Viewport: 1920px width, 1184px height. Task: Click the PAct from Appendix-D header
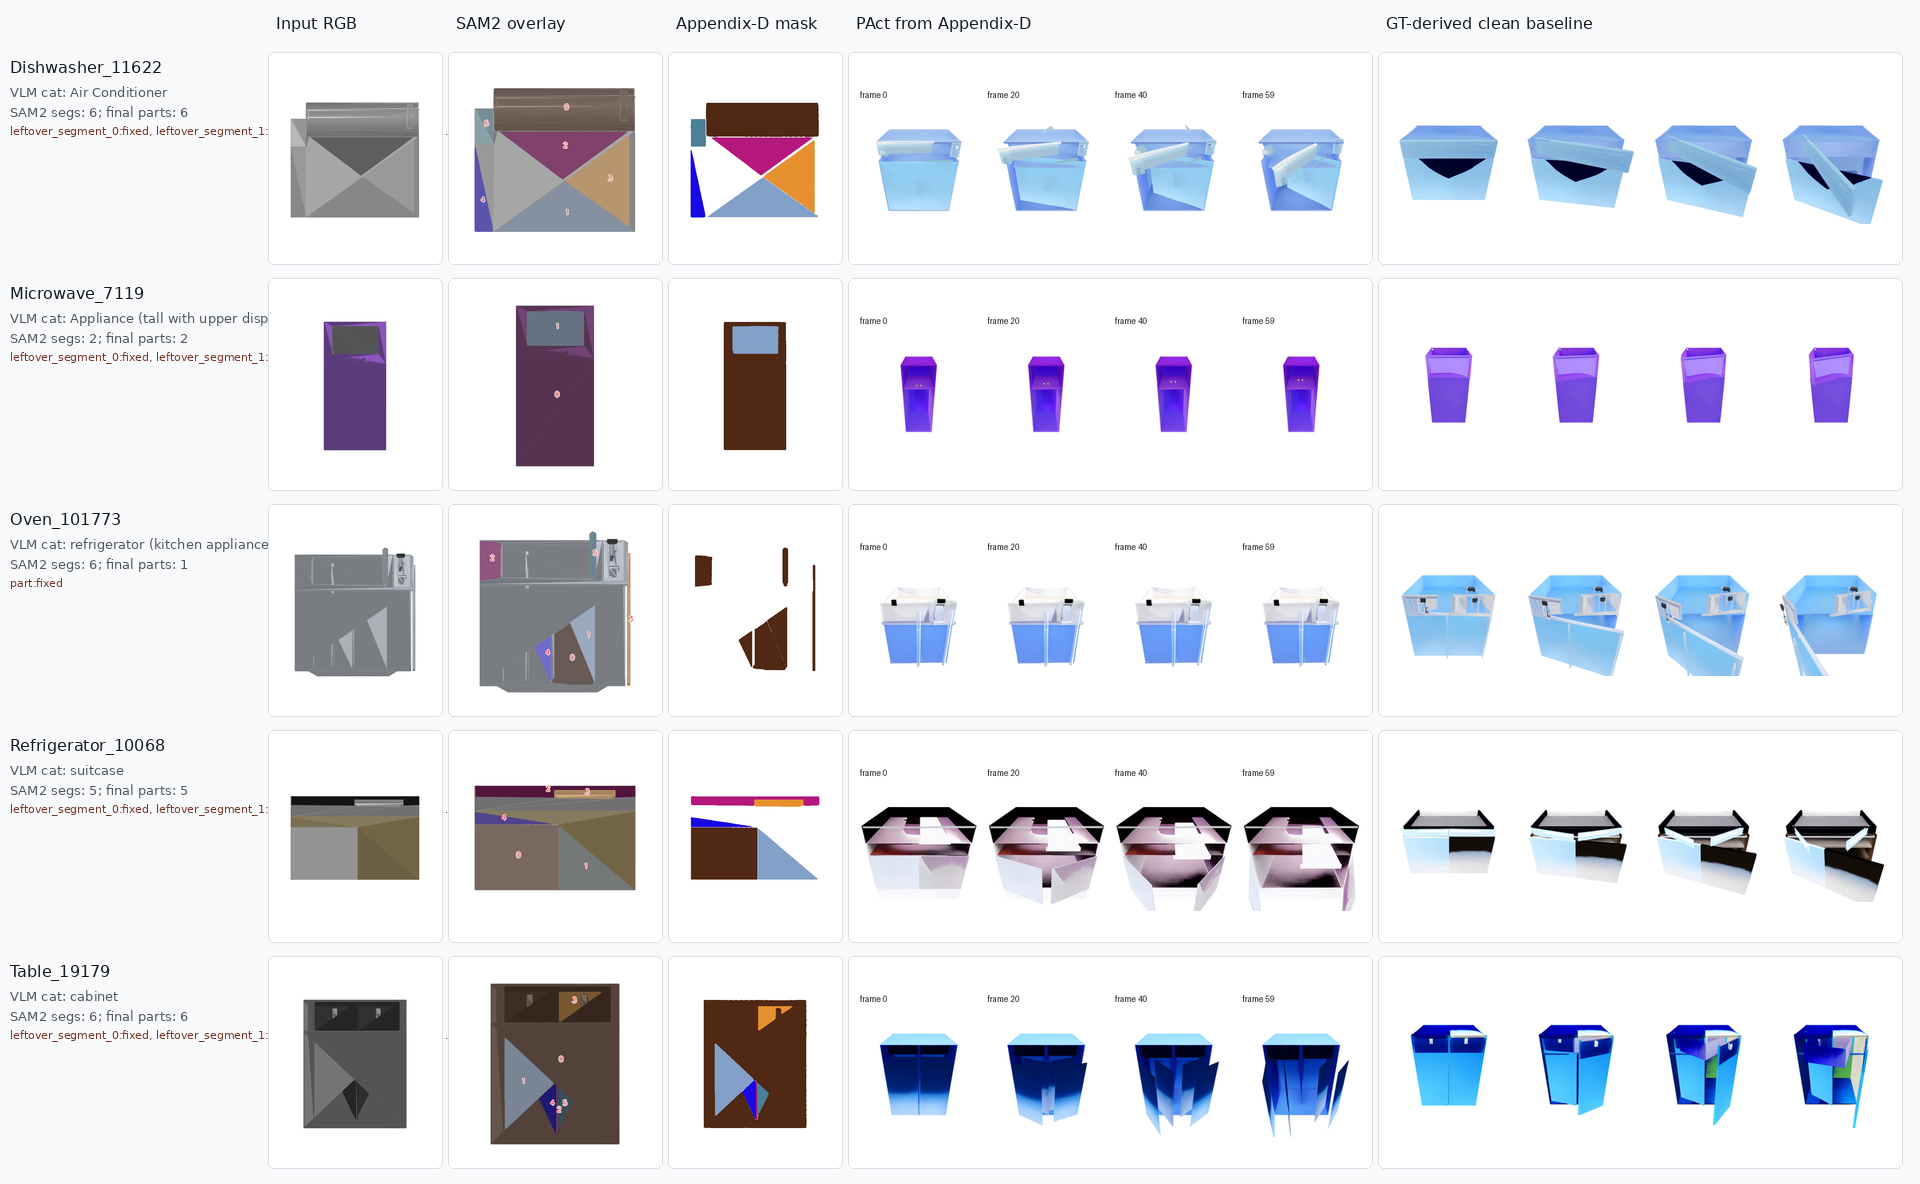[943, 23]
